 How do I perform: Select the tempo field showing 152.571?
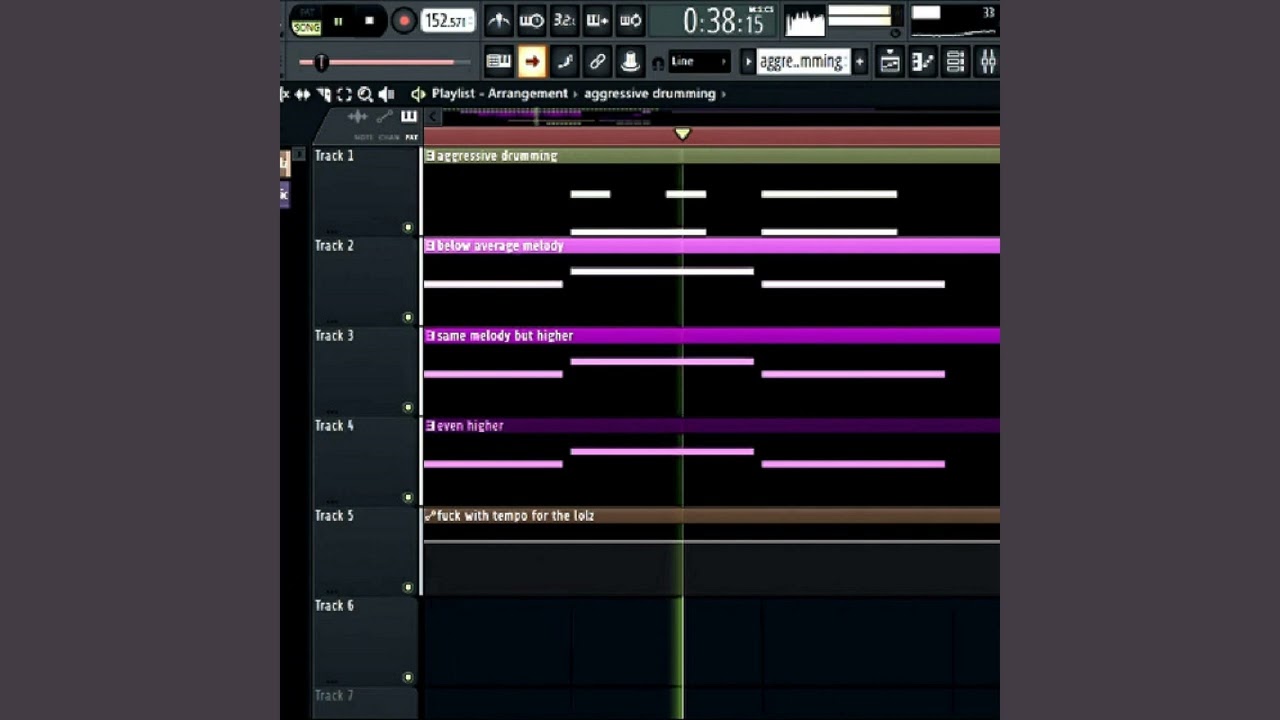447,21
